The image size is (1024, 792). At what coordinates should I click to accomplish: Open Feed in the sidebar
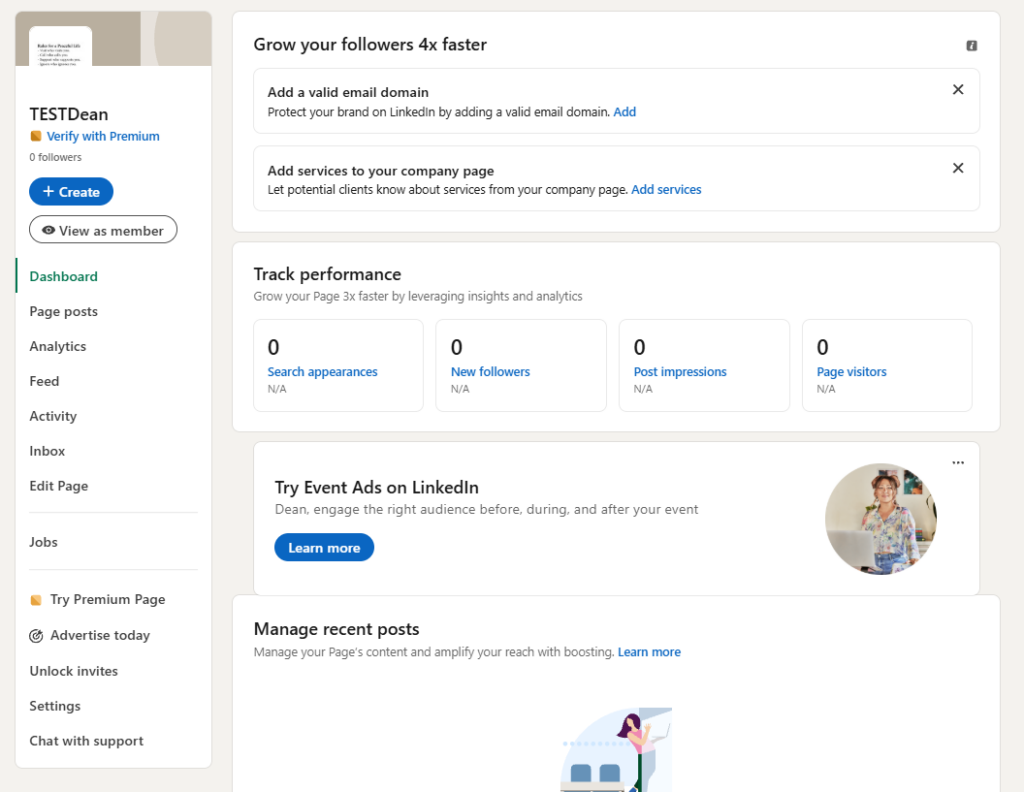pos(44,381)
